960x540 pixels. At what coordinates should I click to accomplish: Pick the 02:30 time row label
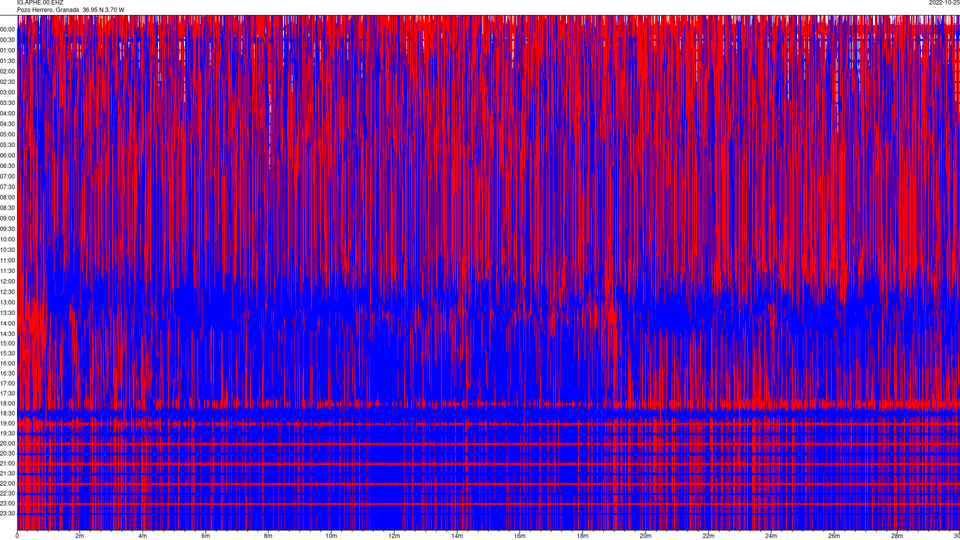tap(7, 81)
